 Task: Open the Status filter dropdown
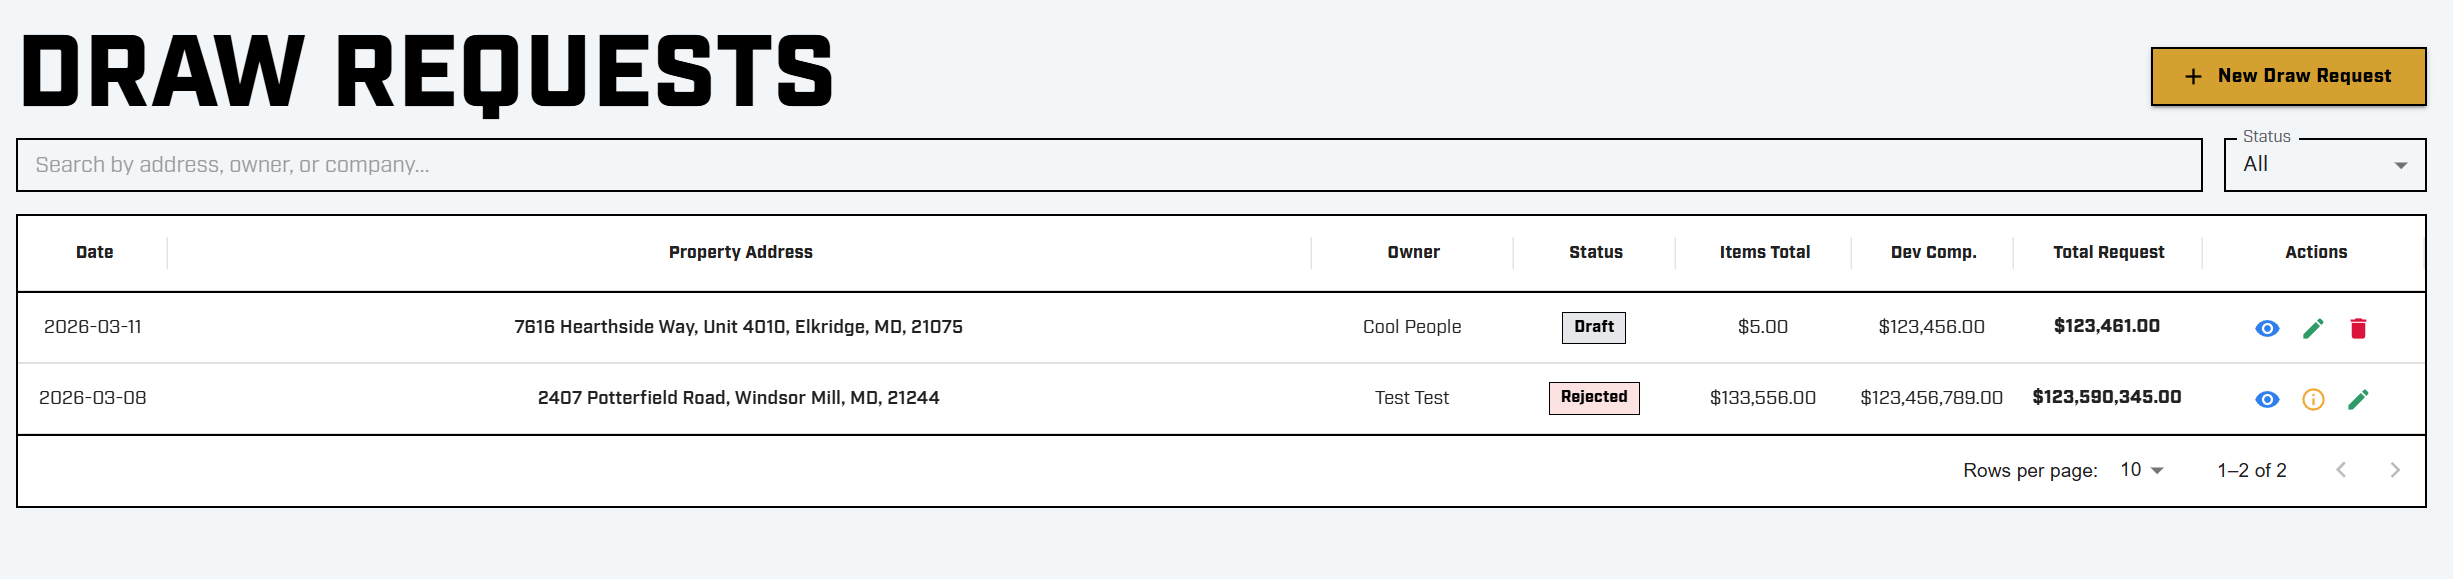2324,165
